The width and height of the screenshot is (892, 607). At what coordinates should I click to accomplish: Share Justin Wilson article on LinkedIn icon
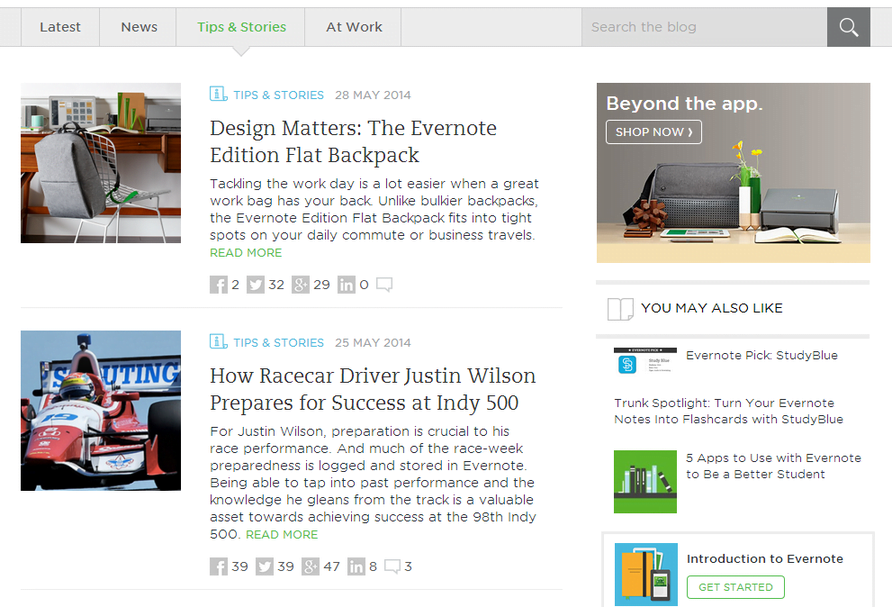coord(356,567)
